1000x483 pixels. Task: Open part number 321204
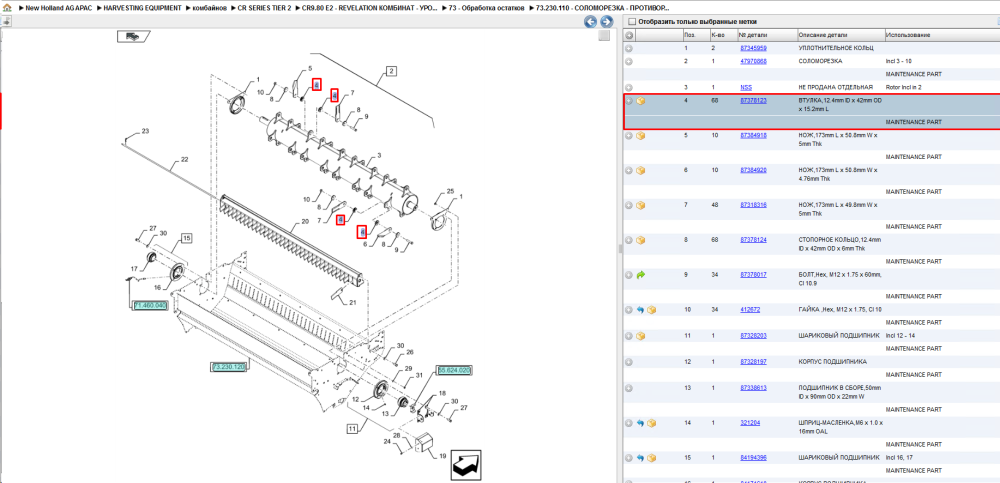pos(749,422)
